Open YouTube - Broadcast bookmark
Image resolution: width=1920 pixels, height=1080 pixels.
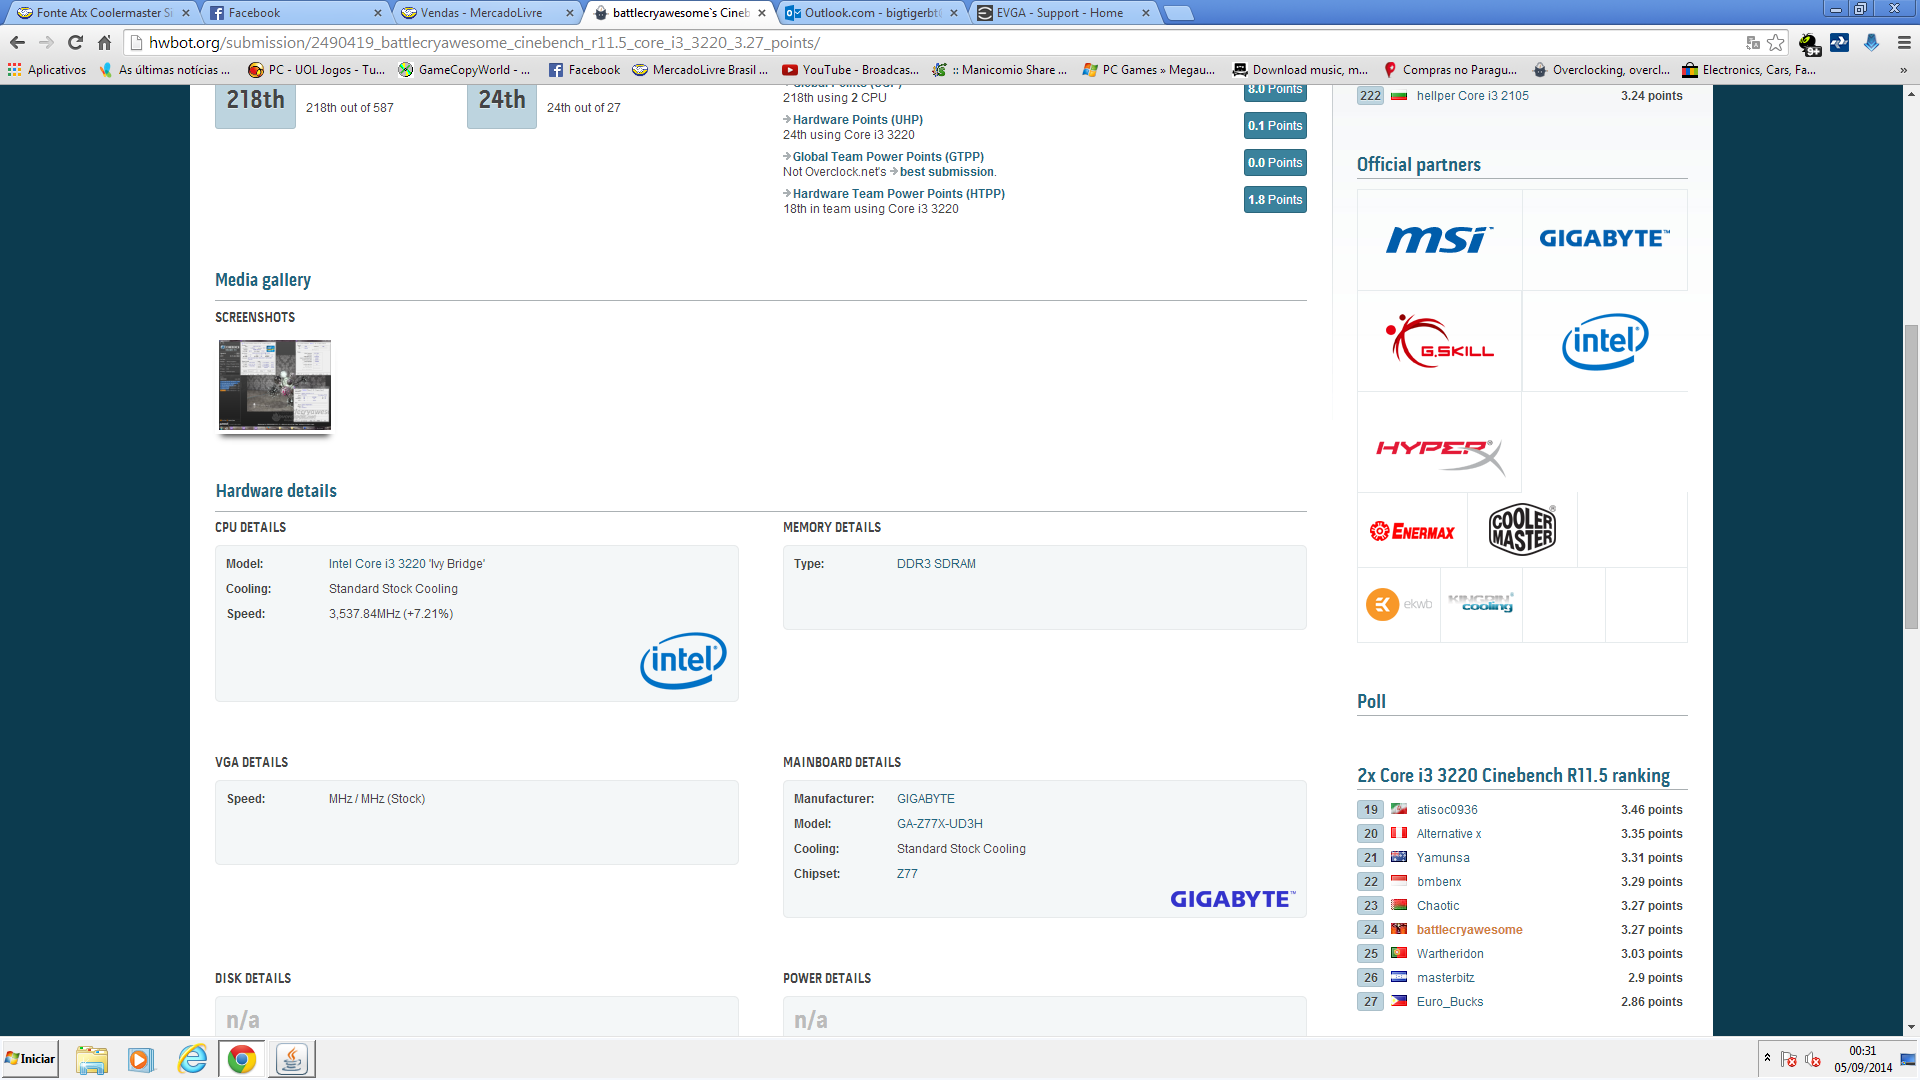(851, 70)
